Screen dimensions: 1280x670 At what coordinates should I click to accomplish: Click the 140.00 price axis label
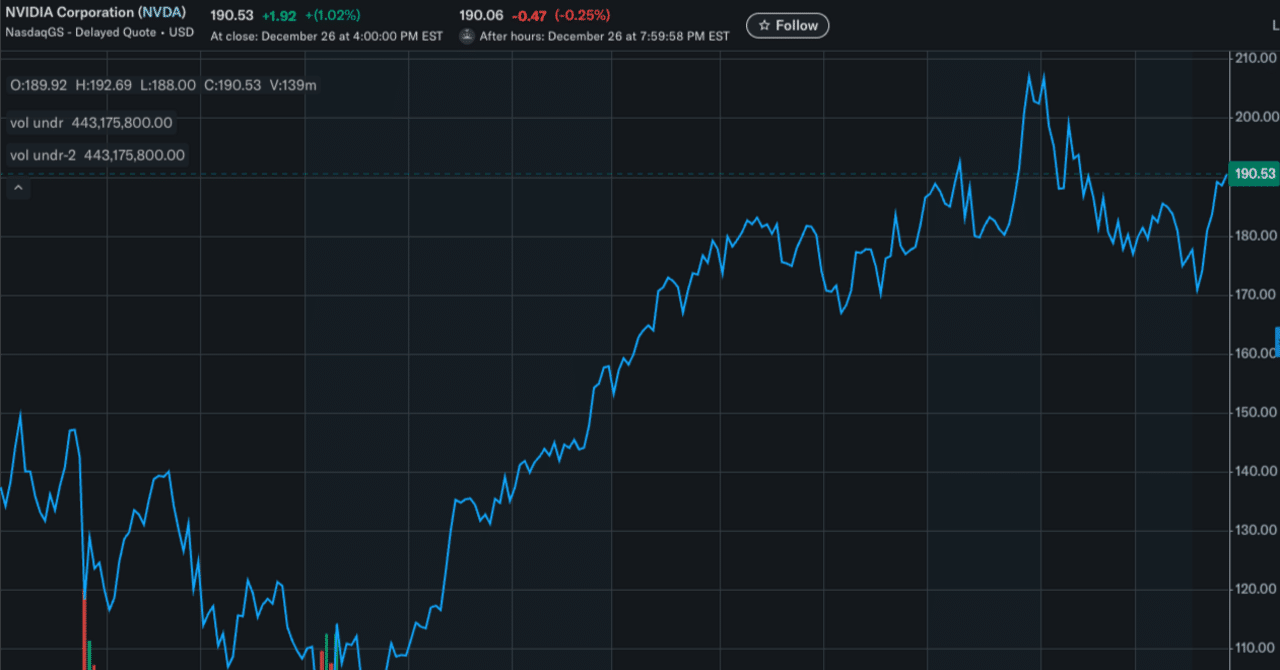pos(1256,471)
